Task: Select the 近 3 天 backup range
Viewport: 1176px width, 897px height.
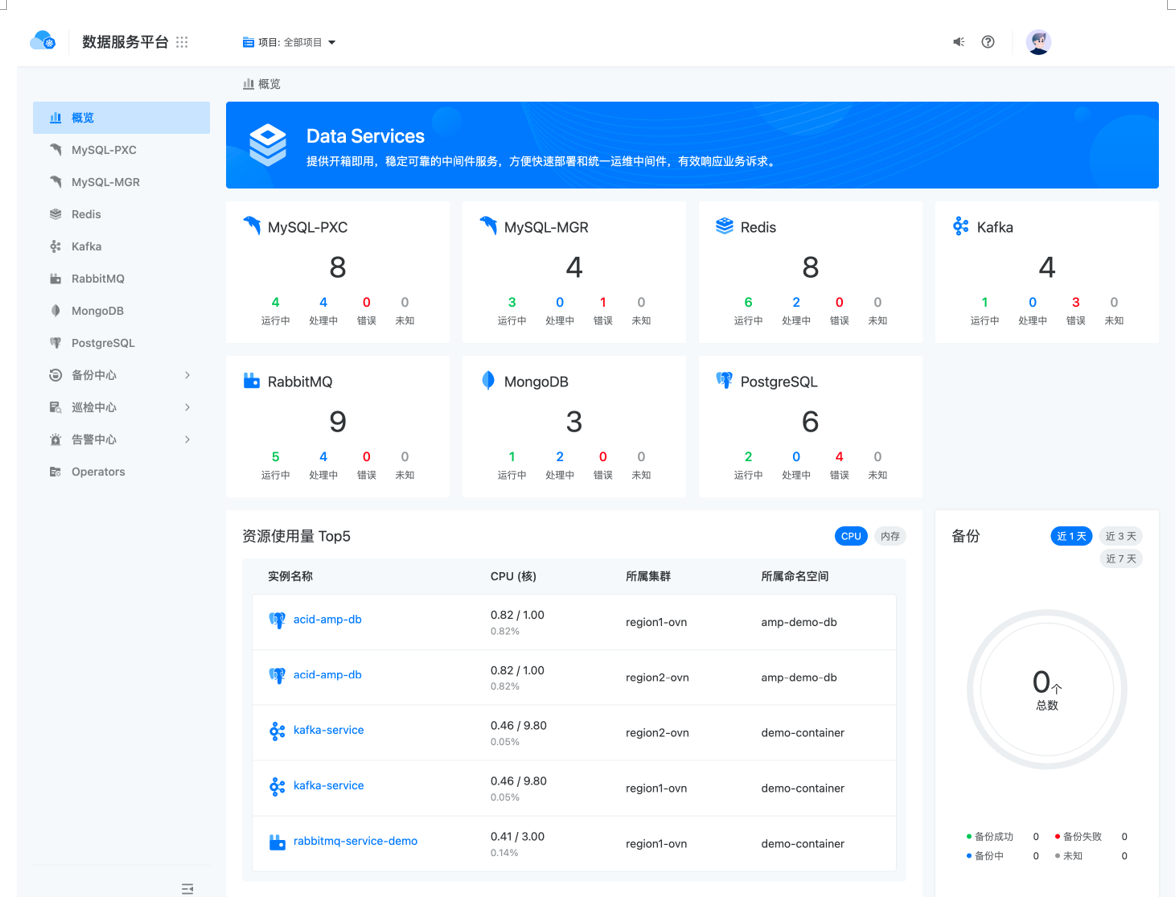Action: point(1120,536)
